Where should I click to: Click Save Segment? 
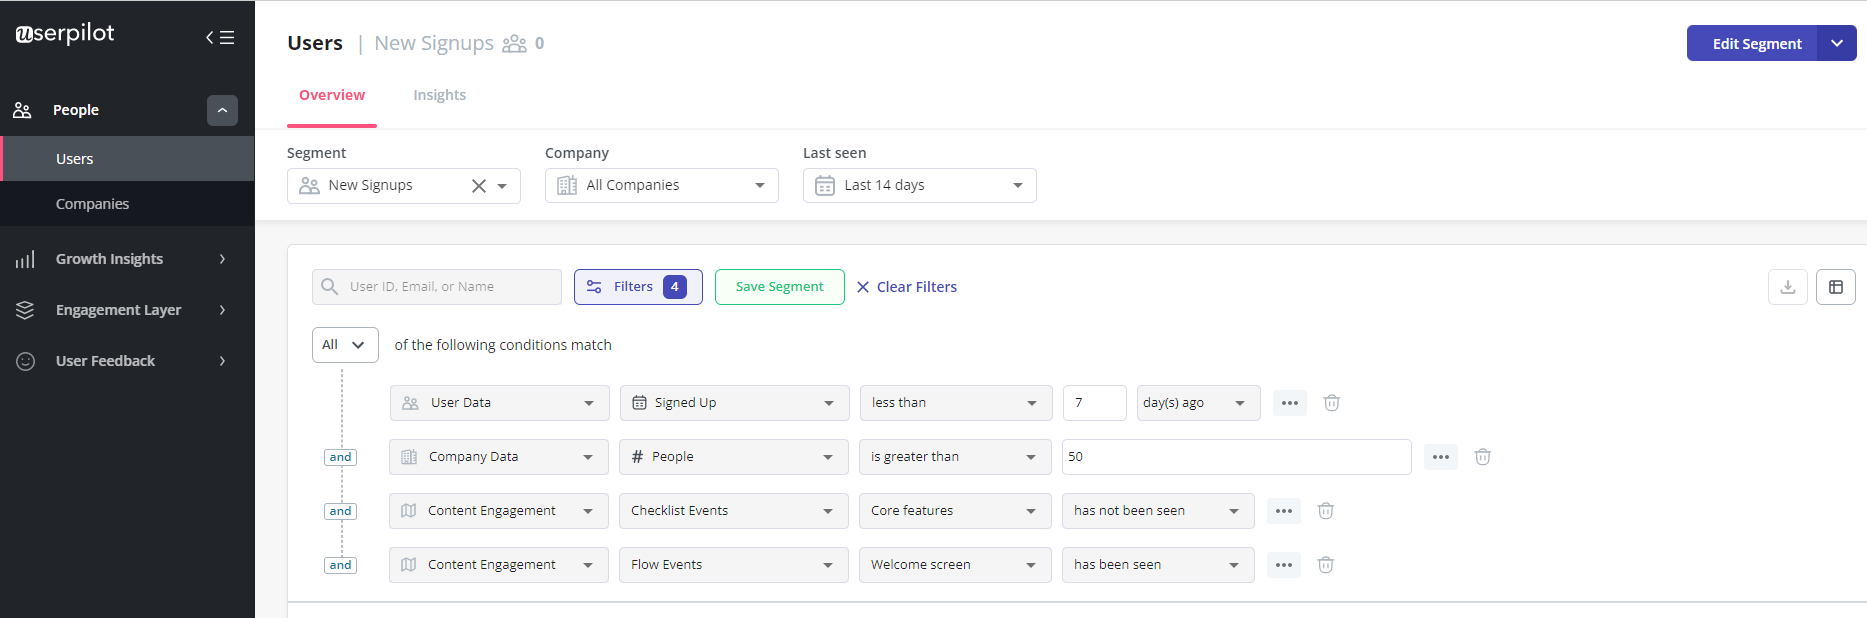click(779, 287)
